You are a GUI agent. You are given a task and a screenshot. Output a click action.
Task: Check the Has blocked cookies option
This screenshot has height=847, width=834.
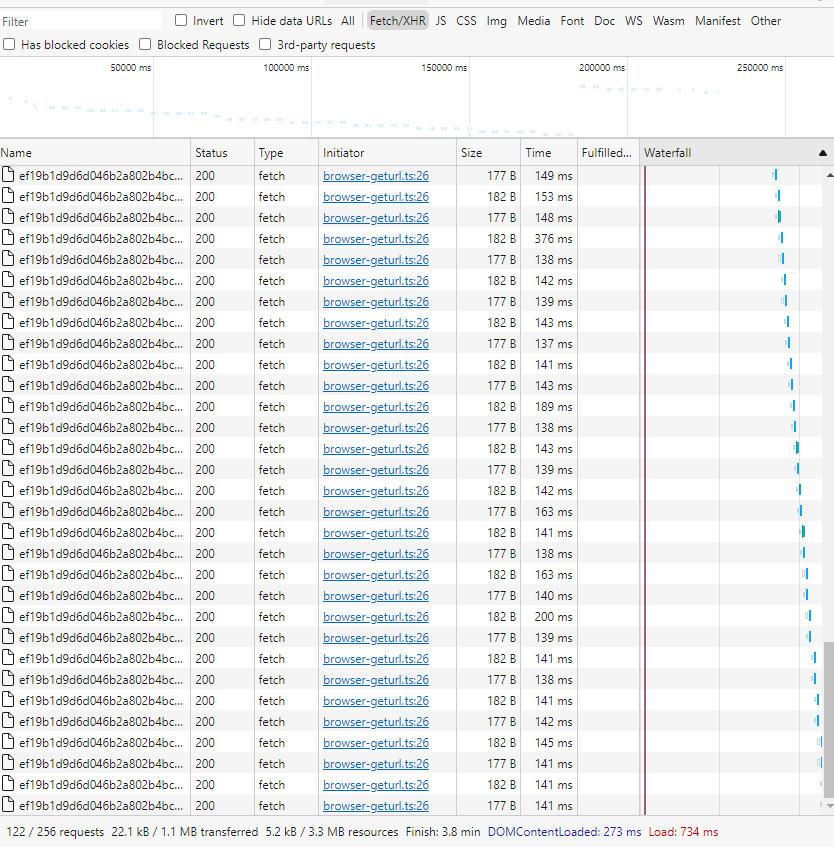(9, 44)
